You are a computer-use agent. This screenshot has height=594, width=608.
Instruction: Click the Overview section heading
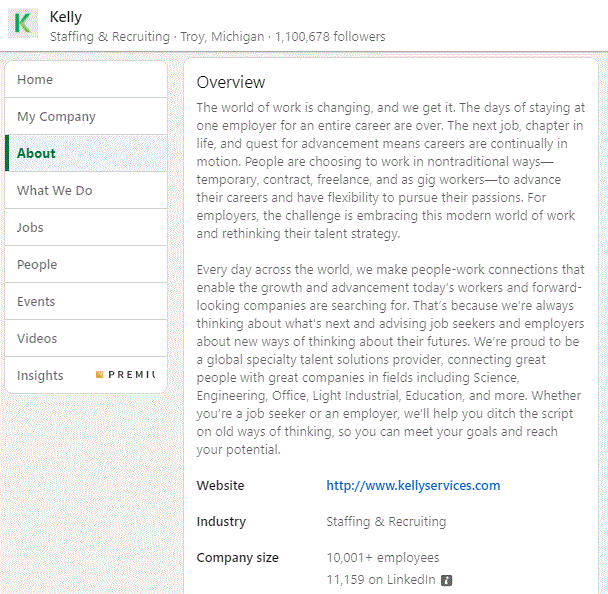[x=231, y=82]
